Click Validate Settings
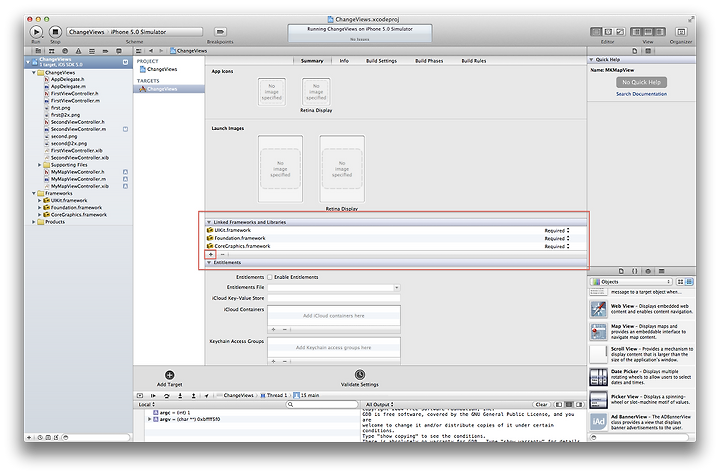This screenshot has height=475, width=720. [360, 378]
